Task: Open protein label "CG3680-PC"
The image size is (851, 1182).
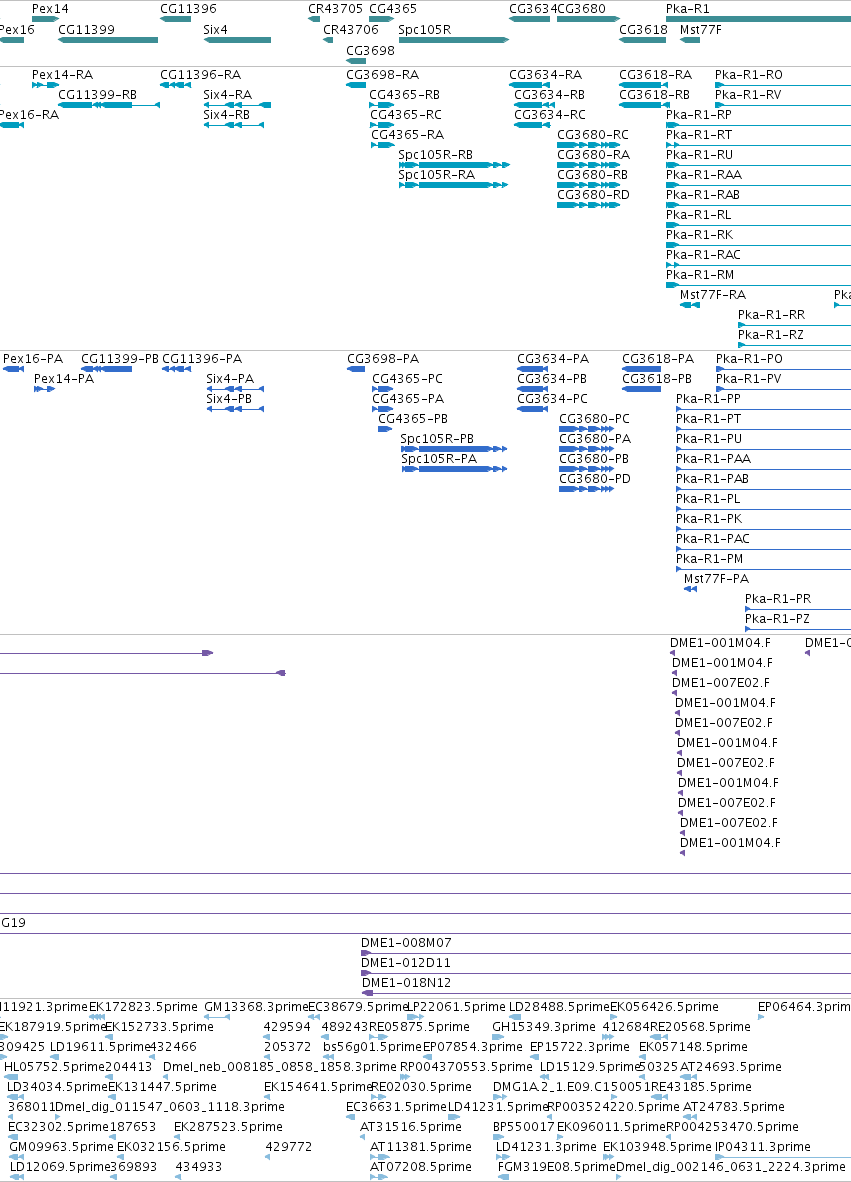Action: [x=595, y=419]
